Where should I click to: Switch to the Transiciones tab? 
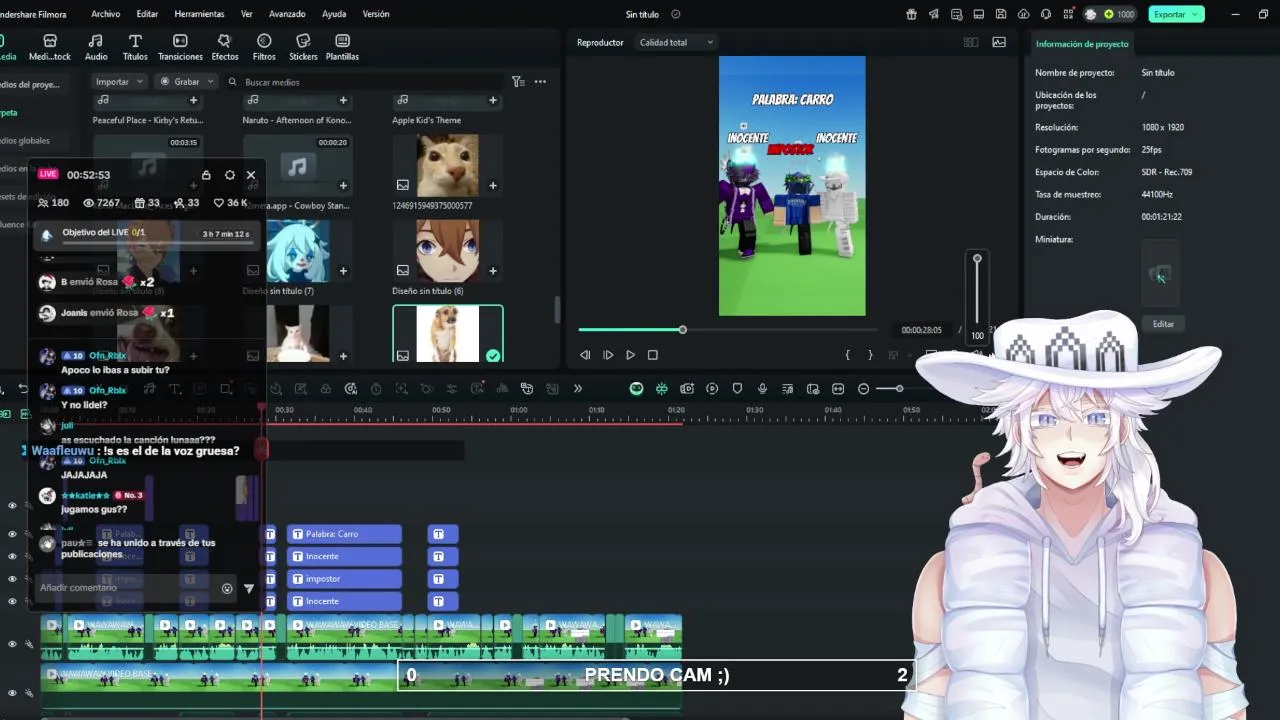tap(180, 47)
